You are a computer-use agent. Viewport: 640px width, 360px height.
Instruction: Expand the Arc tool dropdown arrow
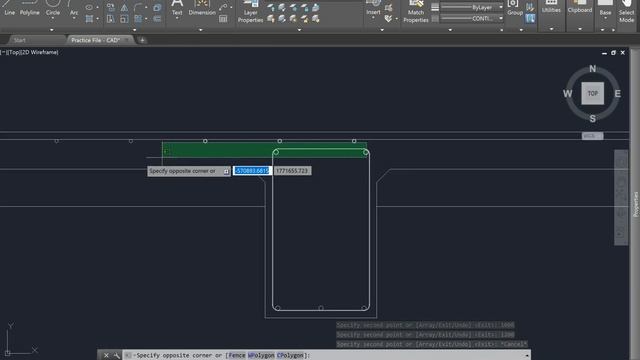[74, 18]
